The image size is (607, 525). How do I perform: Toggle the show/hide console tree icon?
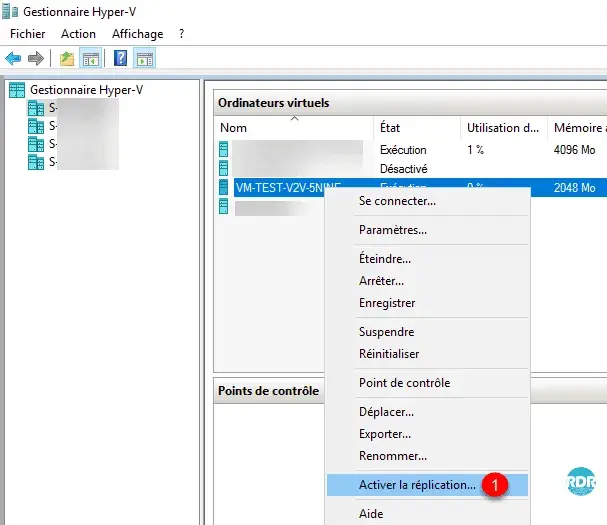(x=90, y=58)
